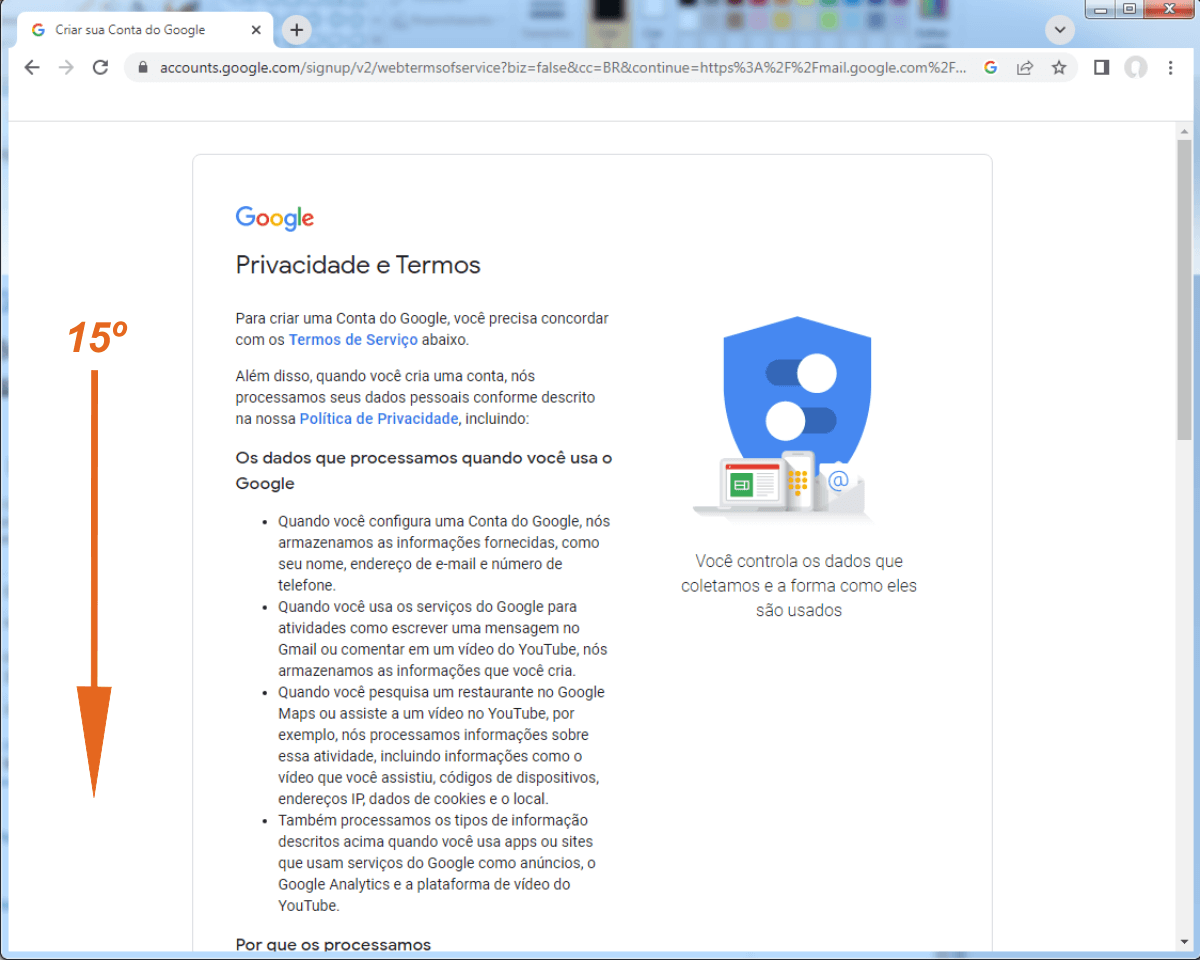The image size is (1200, 960).
Task: Click the 'Os dados que processamos' subheading
Action: [x=424, y=471]
